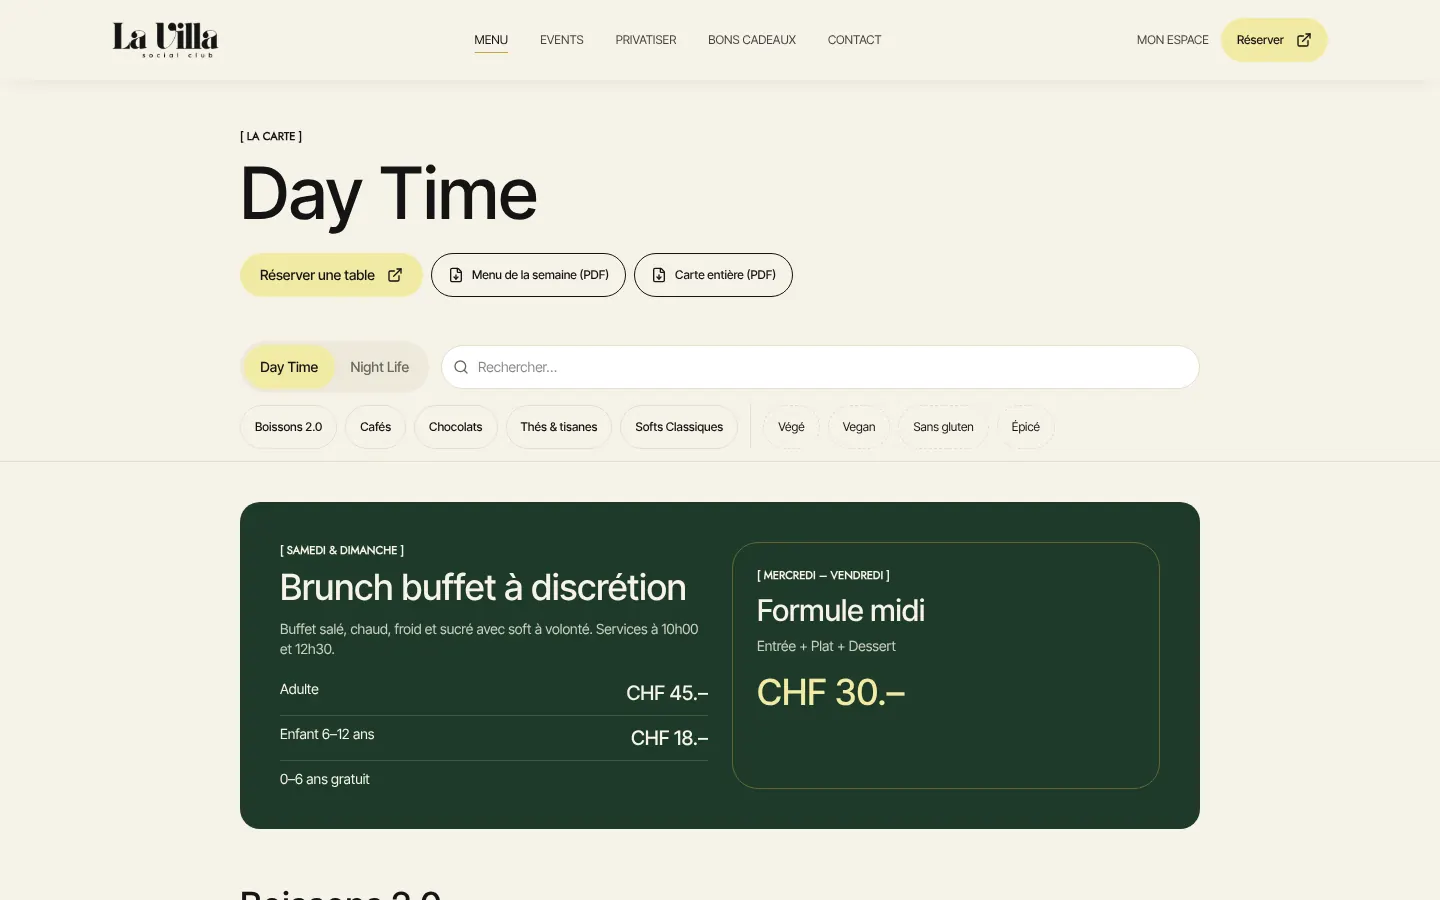The width and height of the screenshot is (1440, 900).
Task: Switch to the Day Time toggle
Action: coord(289,367)
